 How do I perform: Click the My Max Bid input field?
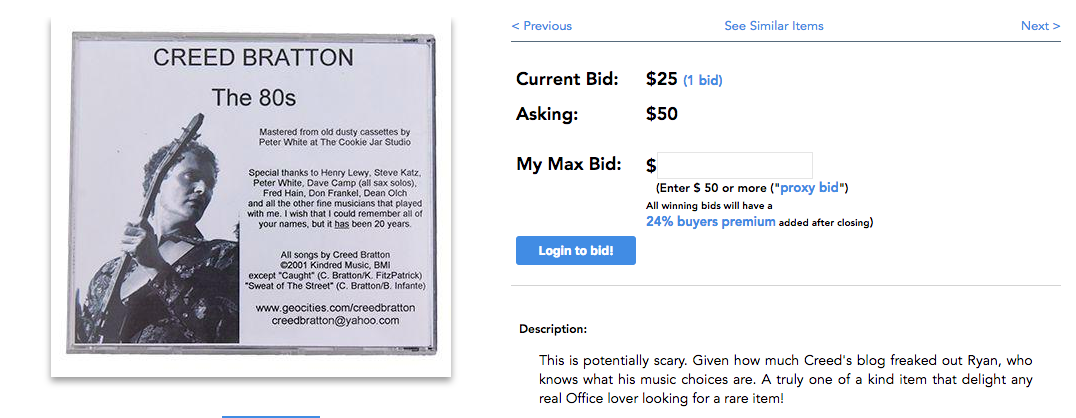coord(735,165)
